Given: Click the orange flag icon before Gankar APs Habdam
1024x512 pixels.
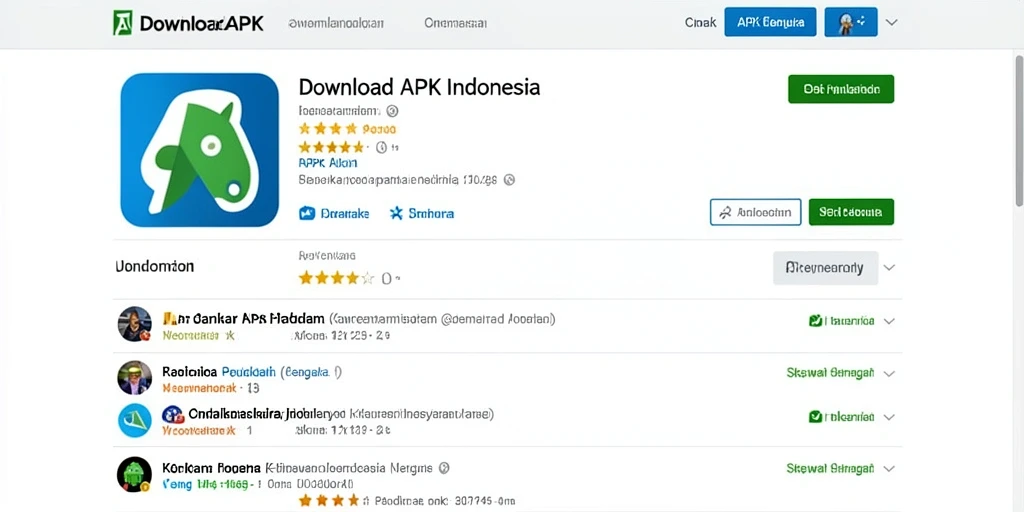Looking at the screenshot, I should 169,319.
